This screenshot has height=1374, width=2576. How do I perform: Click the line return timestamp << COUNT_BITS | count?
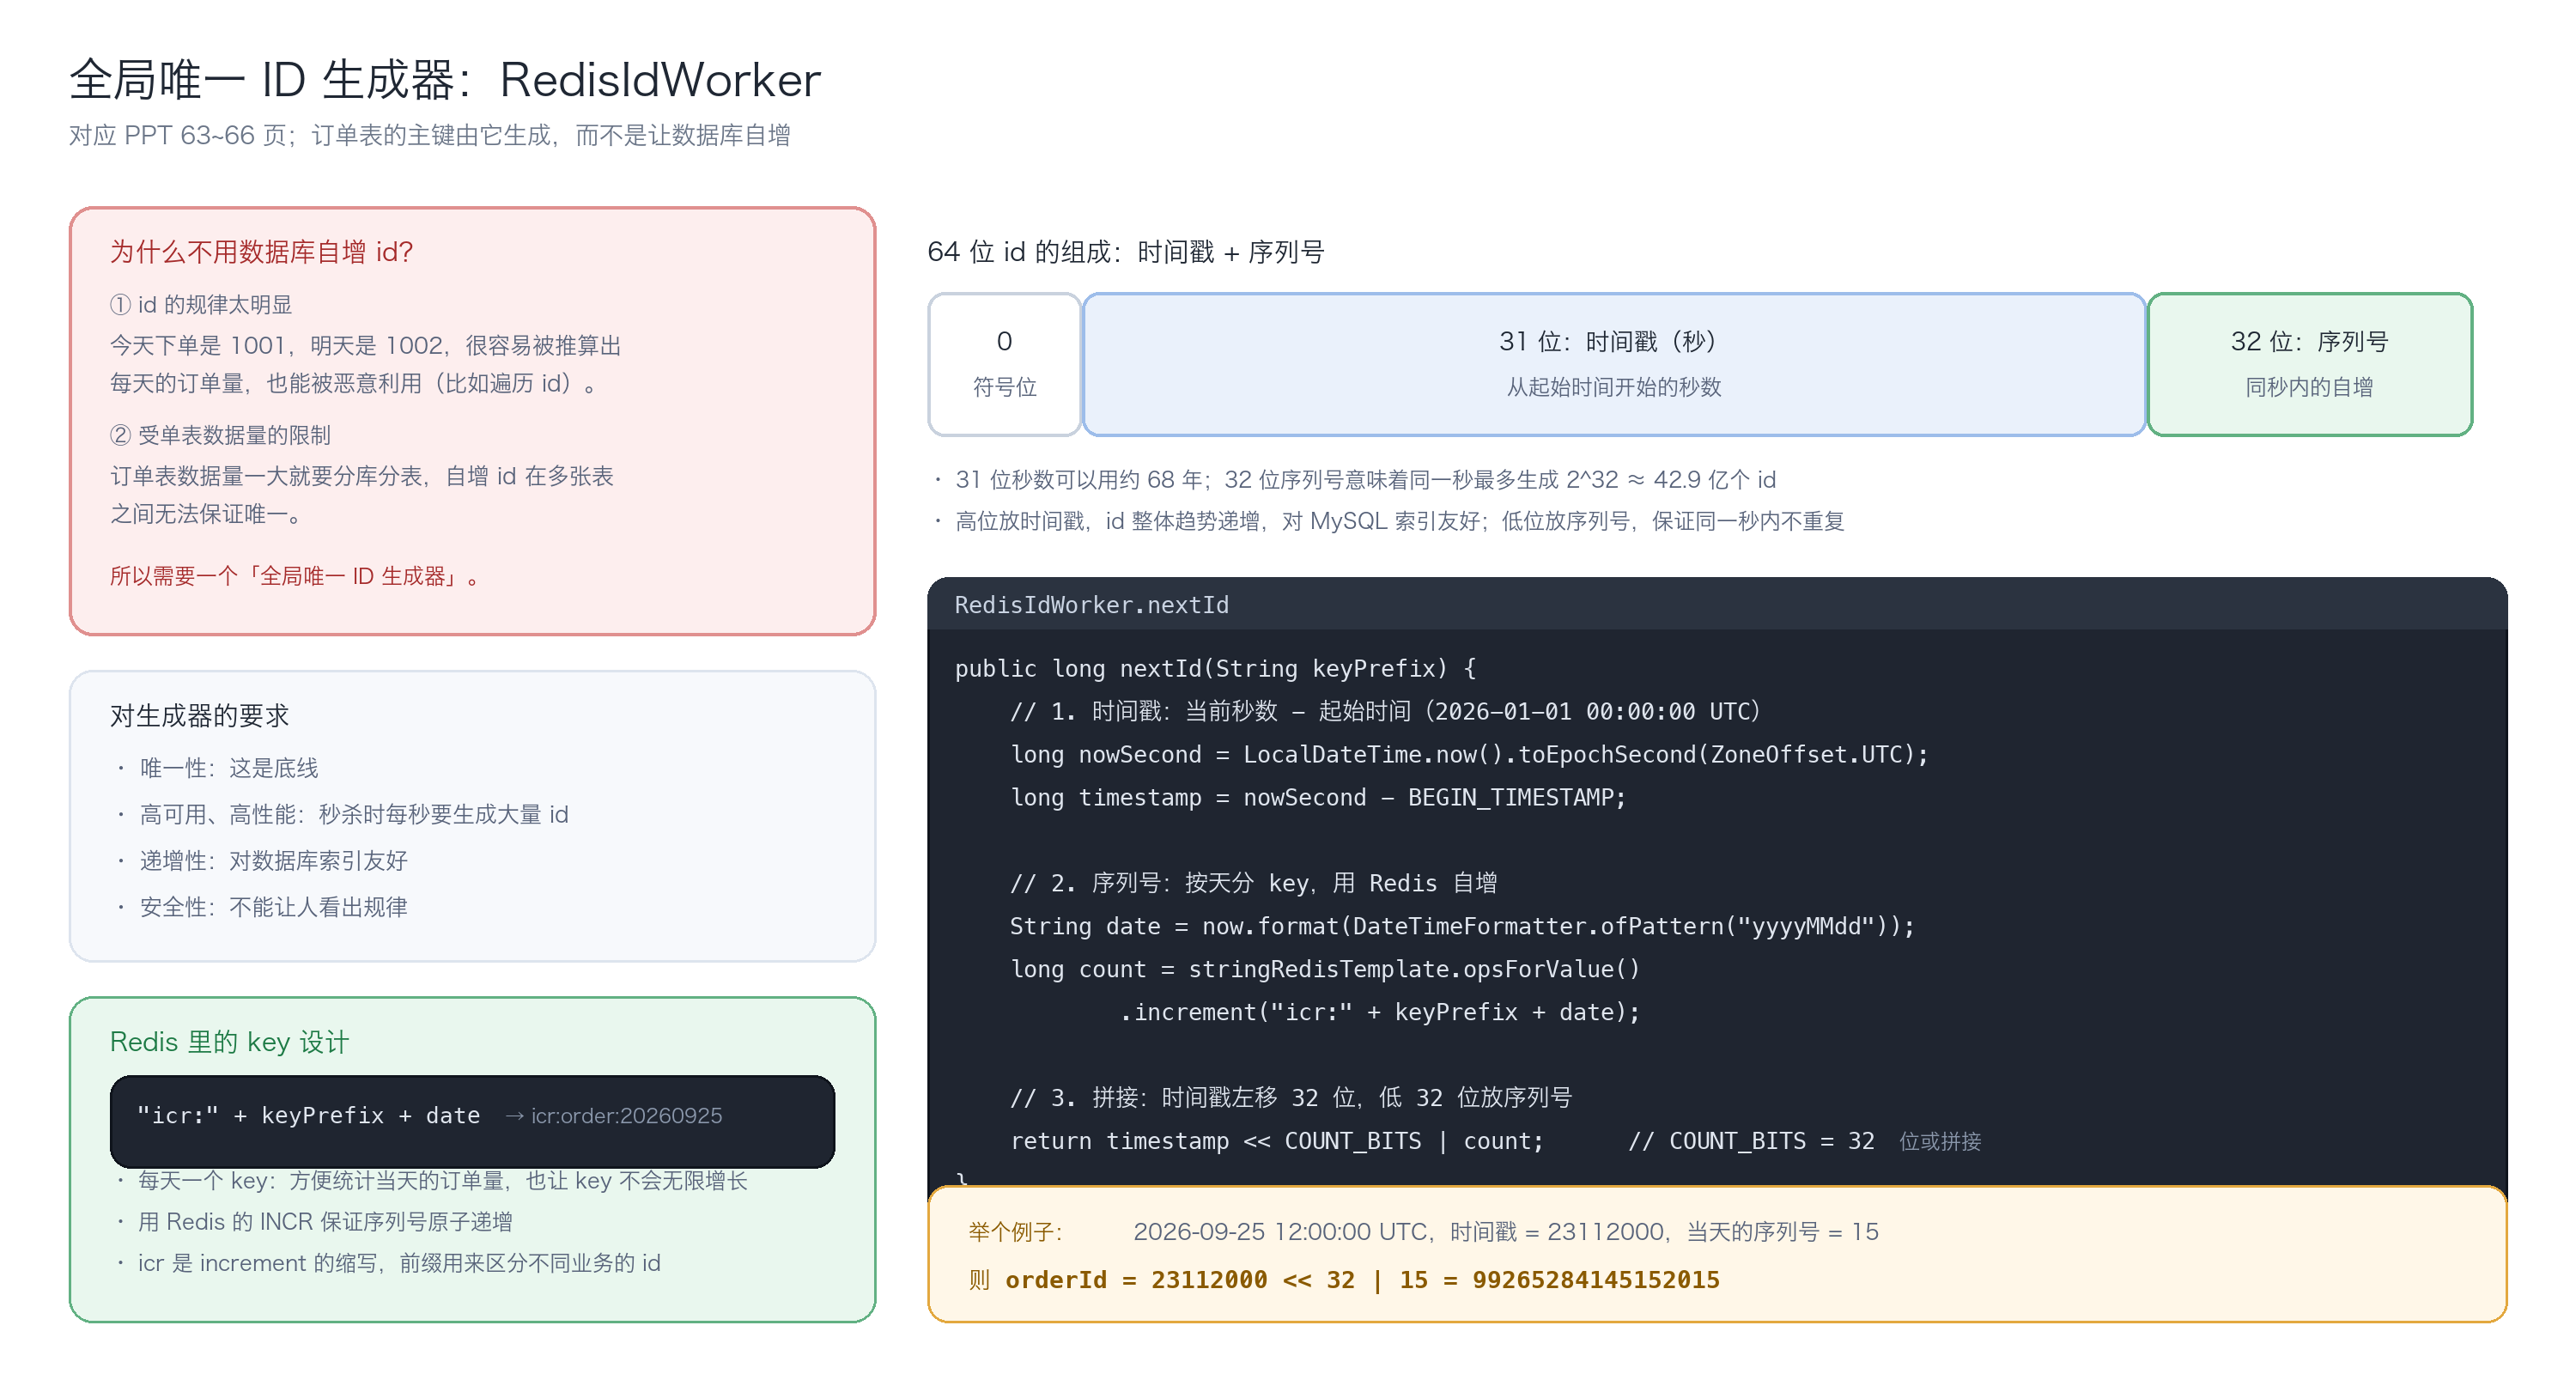point(1277,1141)
